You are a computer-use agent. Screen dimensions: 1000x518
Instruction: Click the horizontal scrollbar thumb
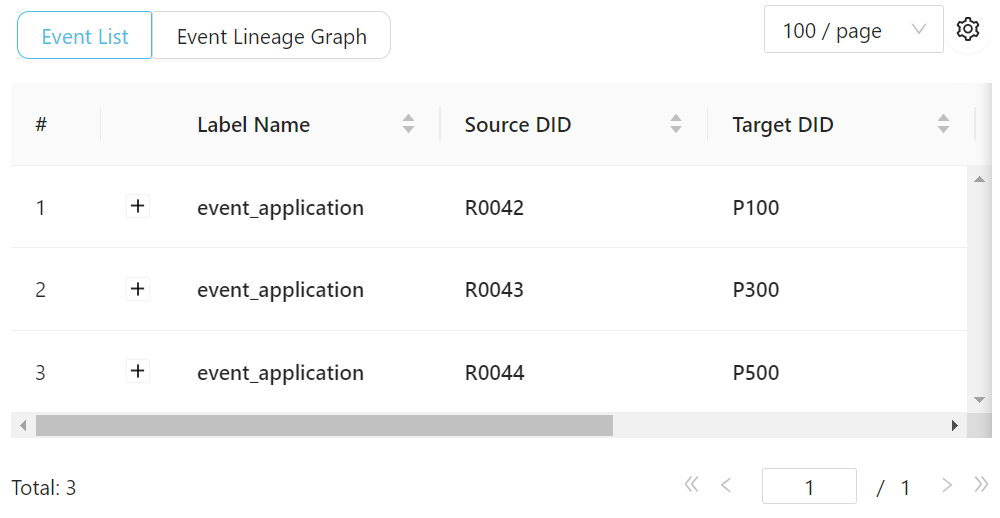point(324,426)
